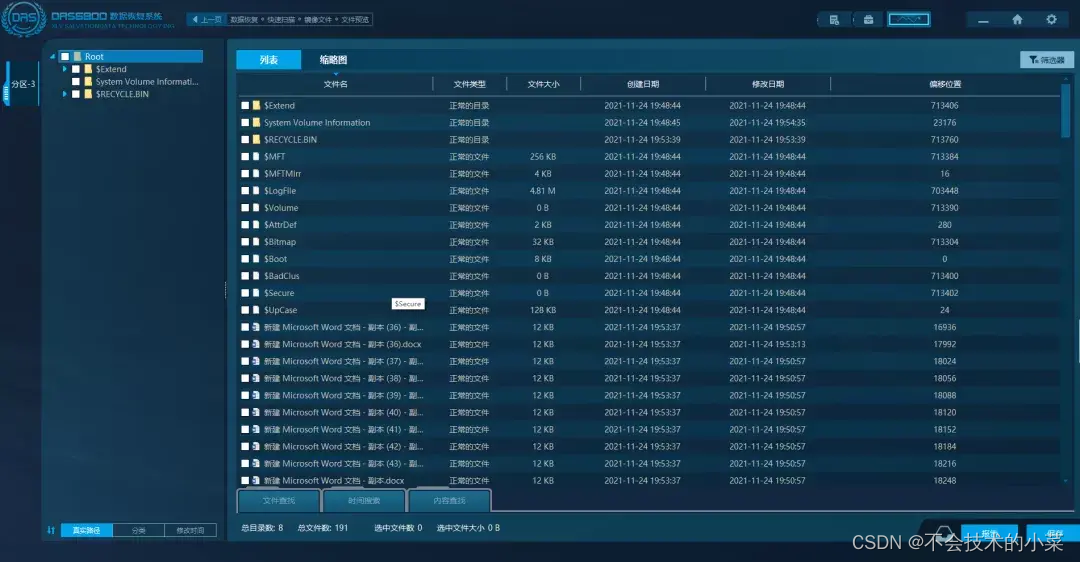Click the DRS logo emblem
Image resolution: width=1080 pixels, height=562 pixels.
[24, 19]
